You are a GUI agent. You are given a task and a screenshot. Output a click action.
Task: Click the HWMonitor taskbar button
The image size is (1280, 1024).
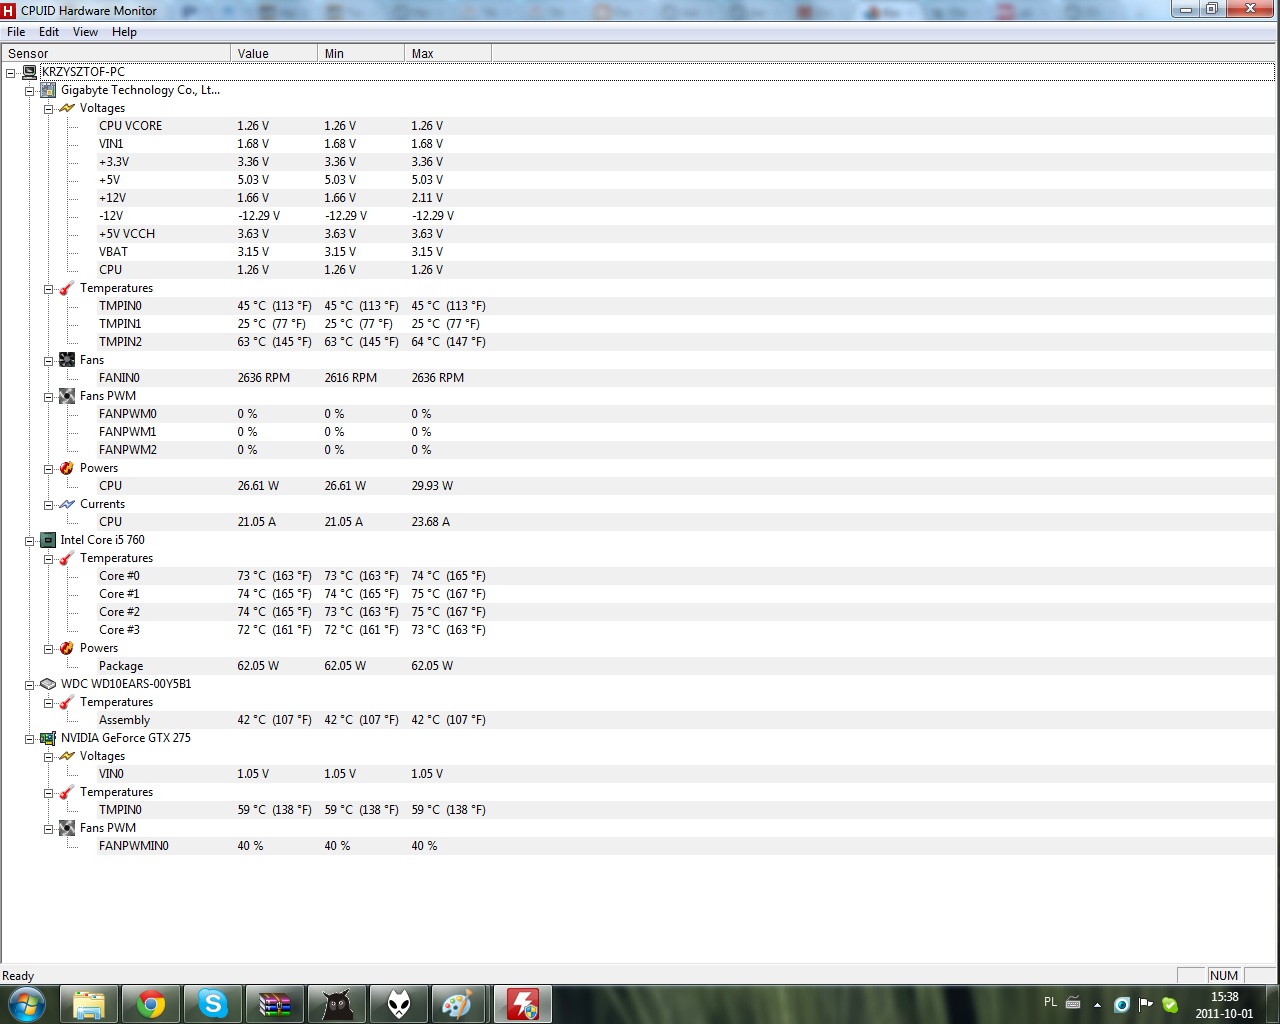(x=523, y=1004)
